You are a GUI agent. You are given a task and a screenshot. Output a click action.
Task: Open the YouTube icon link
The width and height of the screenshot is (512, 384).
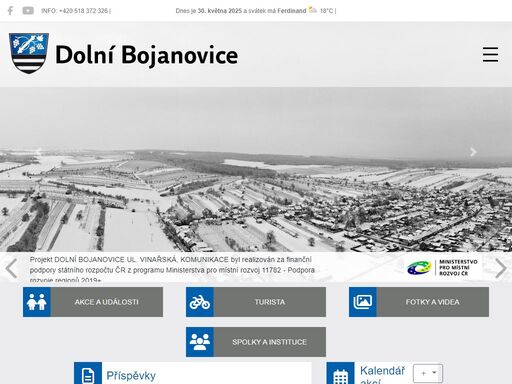(x=28, y=11)
